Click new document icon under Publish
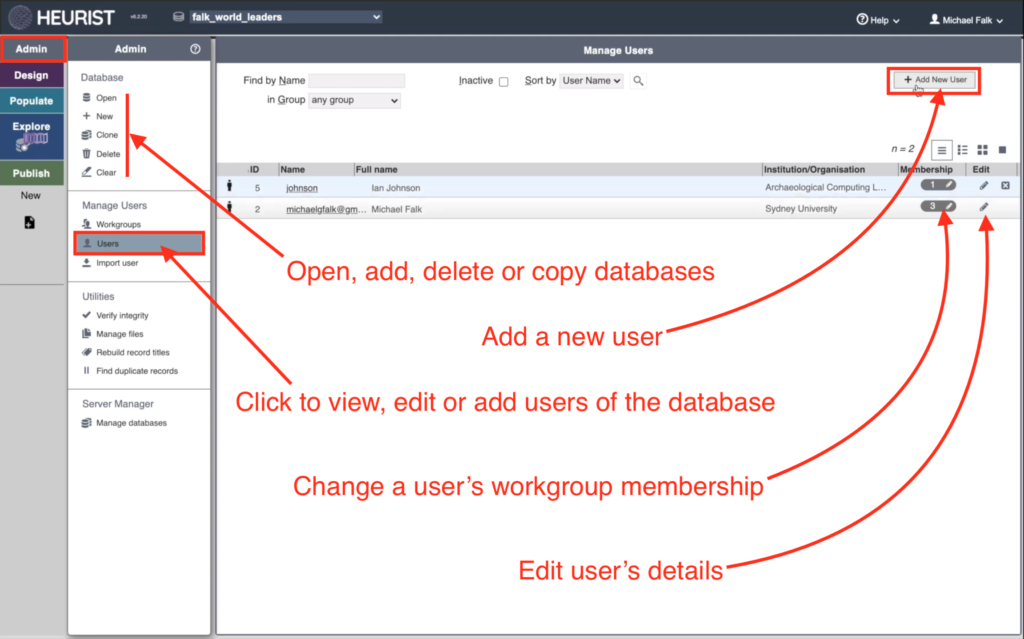 coord(29,222)
